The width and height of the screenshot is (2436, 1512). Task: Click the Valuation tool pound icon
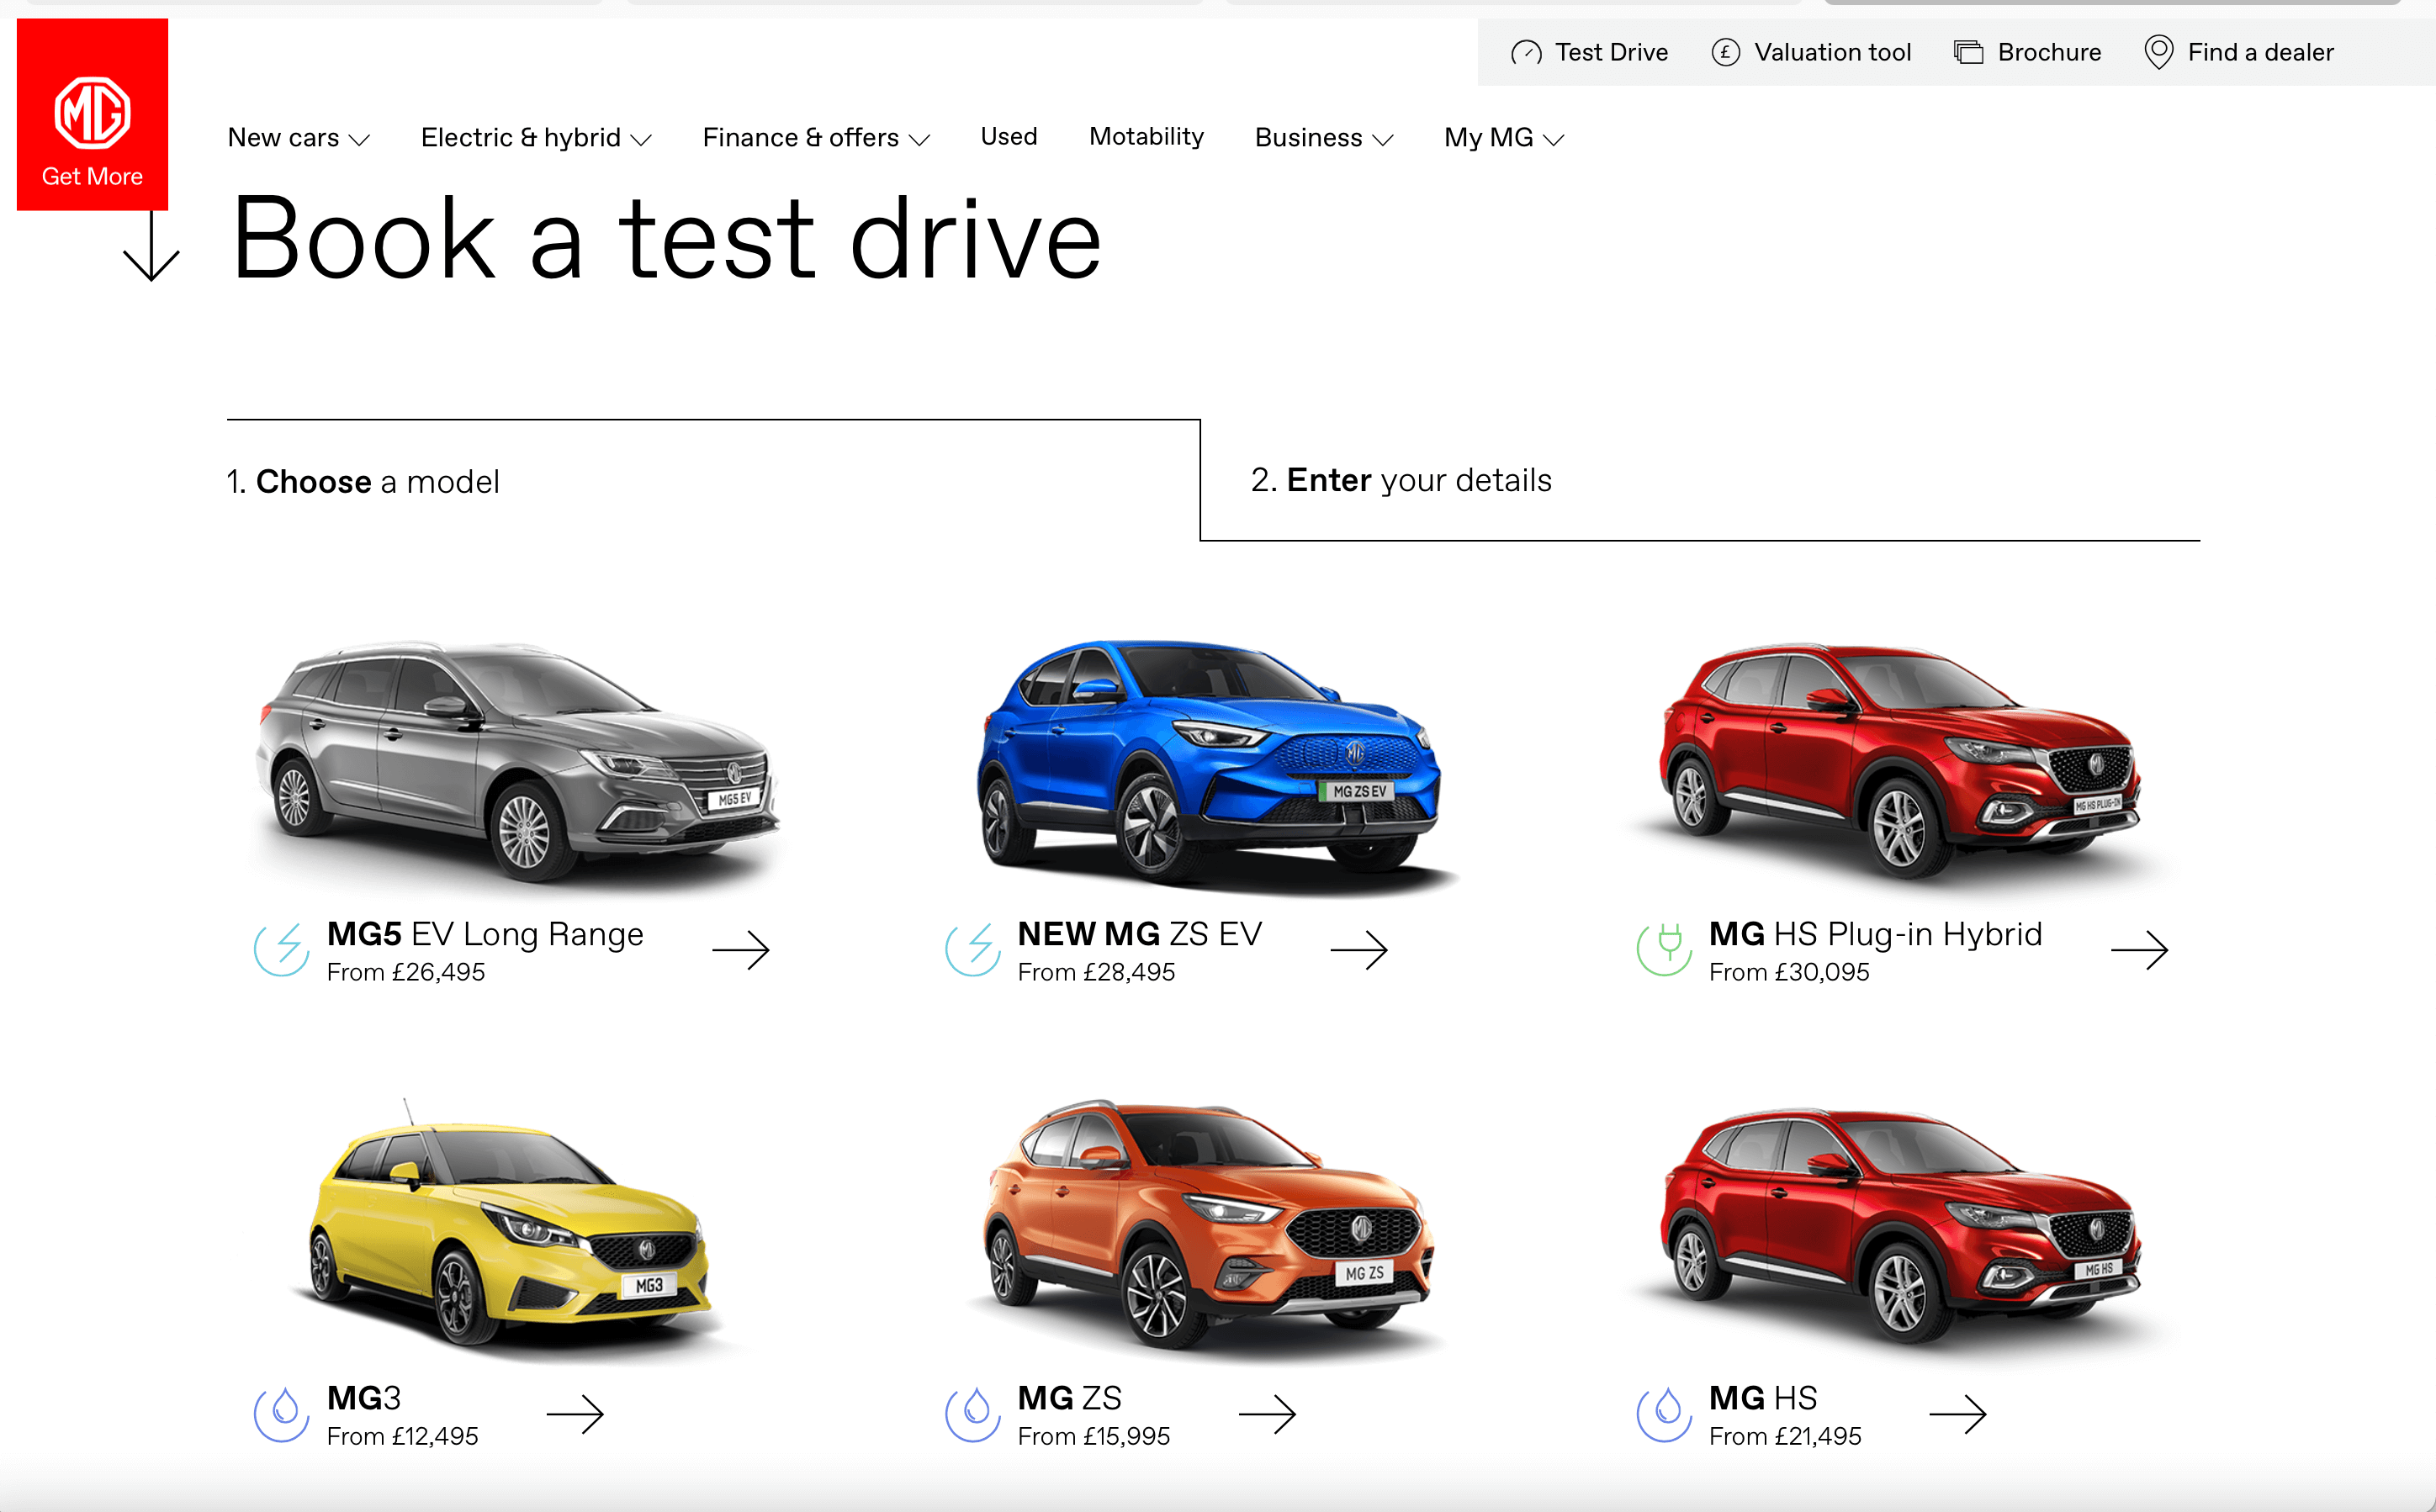[1725, 52]
